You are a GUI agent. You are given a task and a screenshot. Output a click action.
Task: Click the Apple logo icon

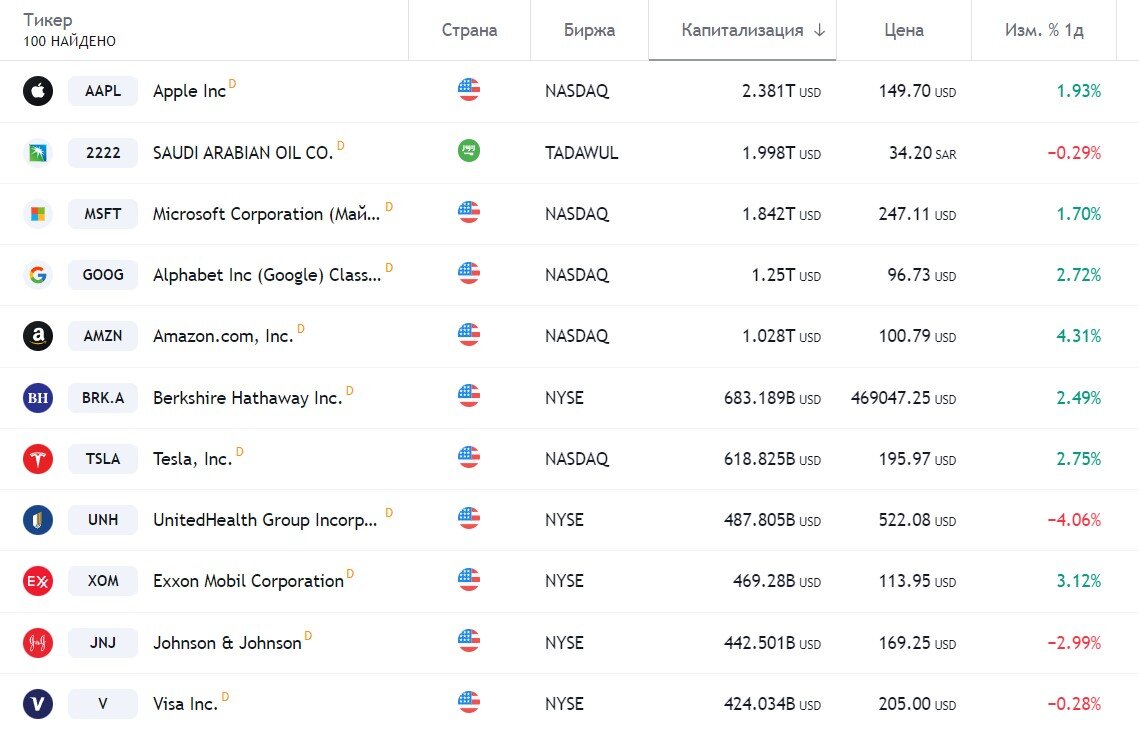(38, 91)
